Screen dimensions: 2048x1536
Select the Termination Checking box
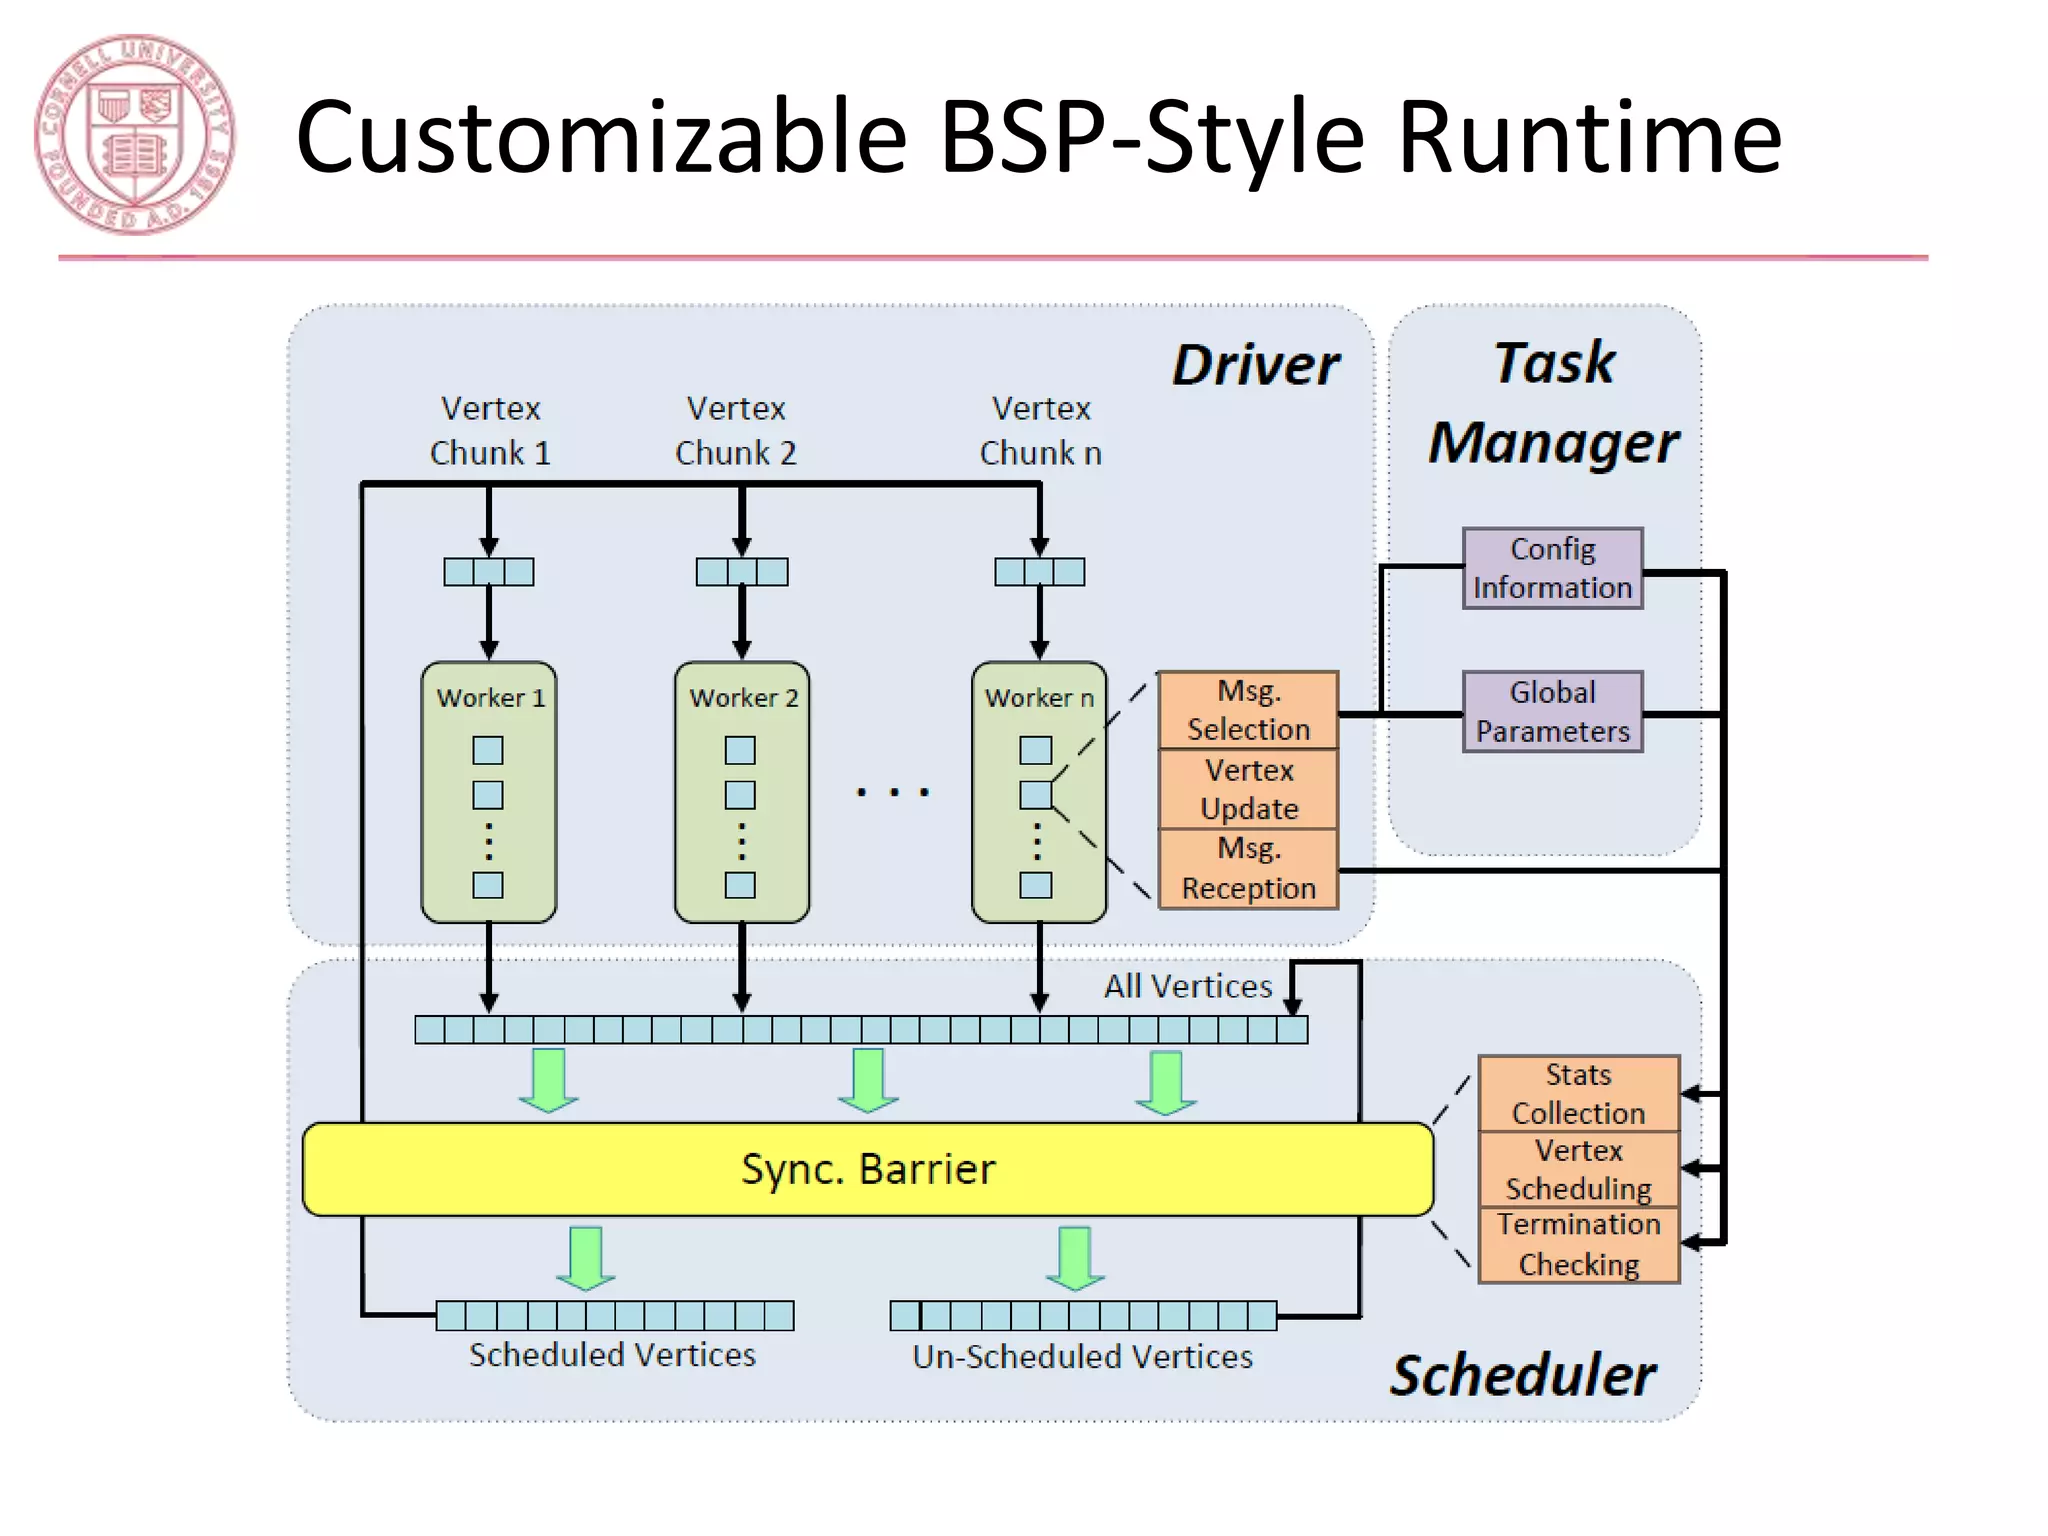(x=1578, y=1244)
